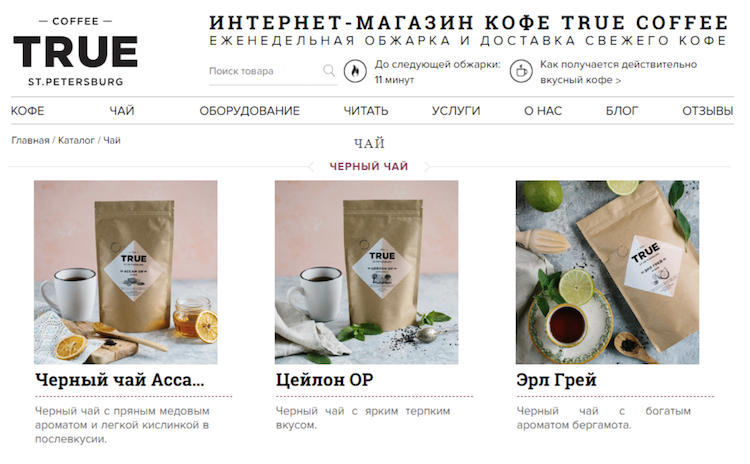Screen dimensions: 750x464
Task: Click the True Coffee St.Petersburg logo
Action: 76,52
